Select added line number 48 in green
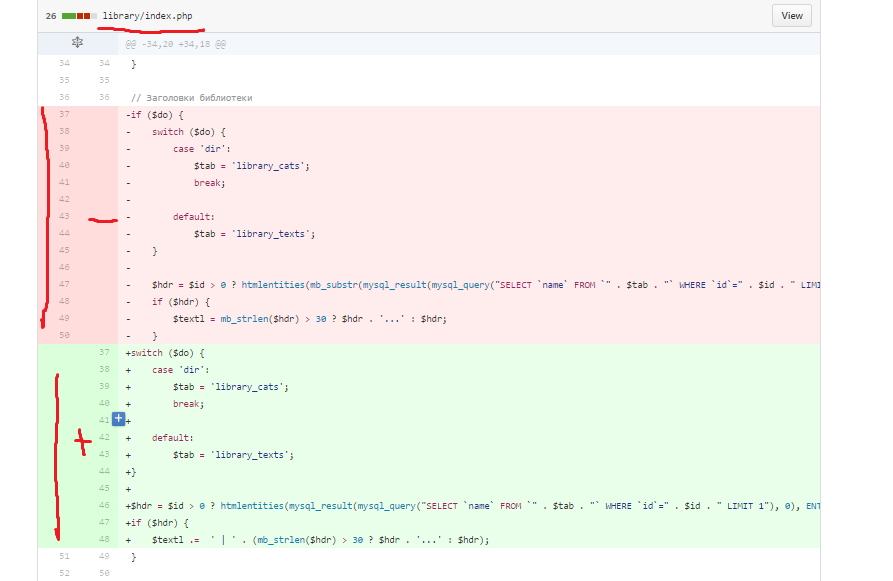This screenshot has height=581, width=893. point(103,539)
